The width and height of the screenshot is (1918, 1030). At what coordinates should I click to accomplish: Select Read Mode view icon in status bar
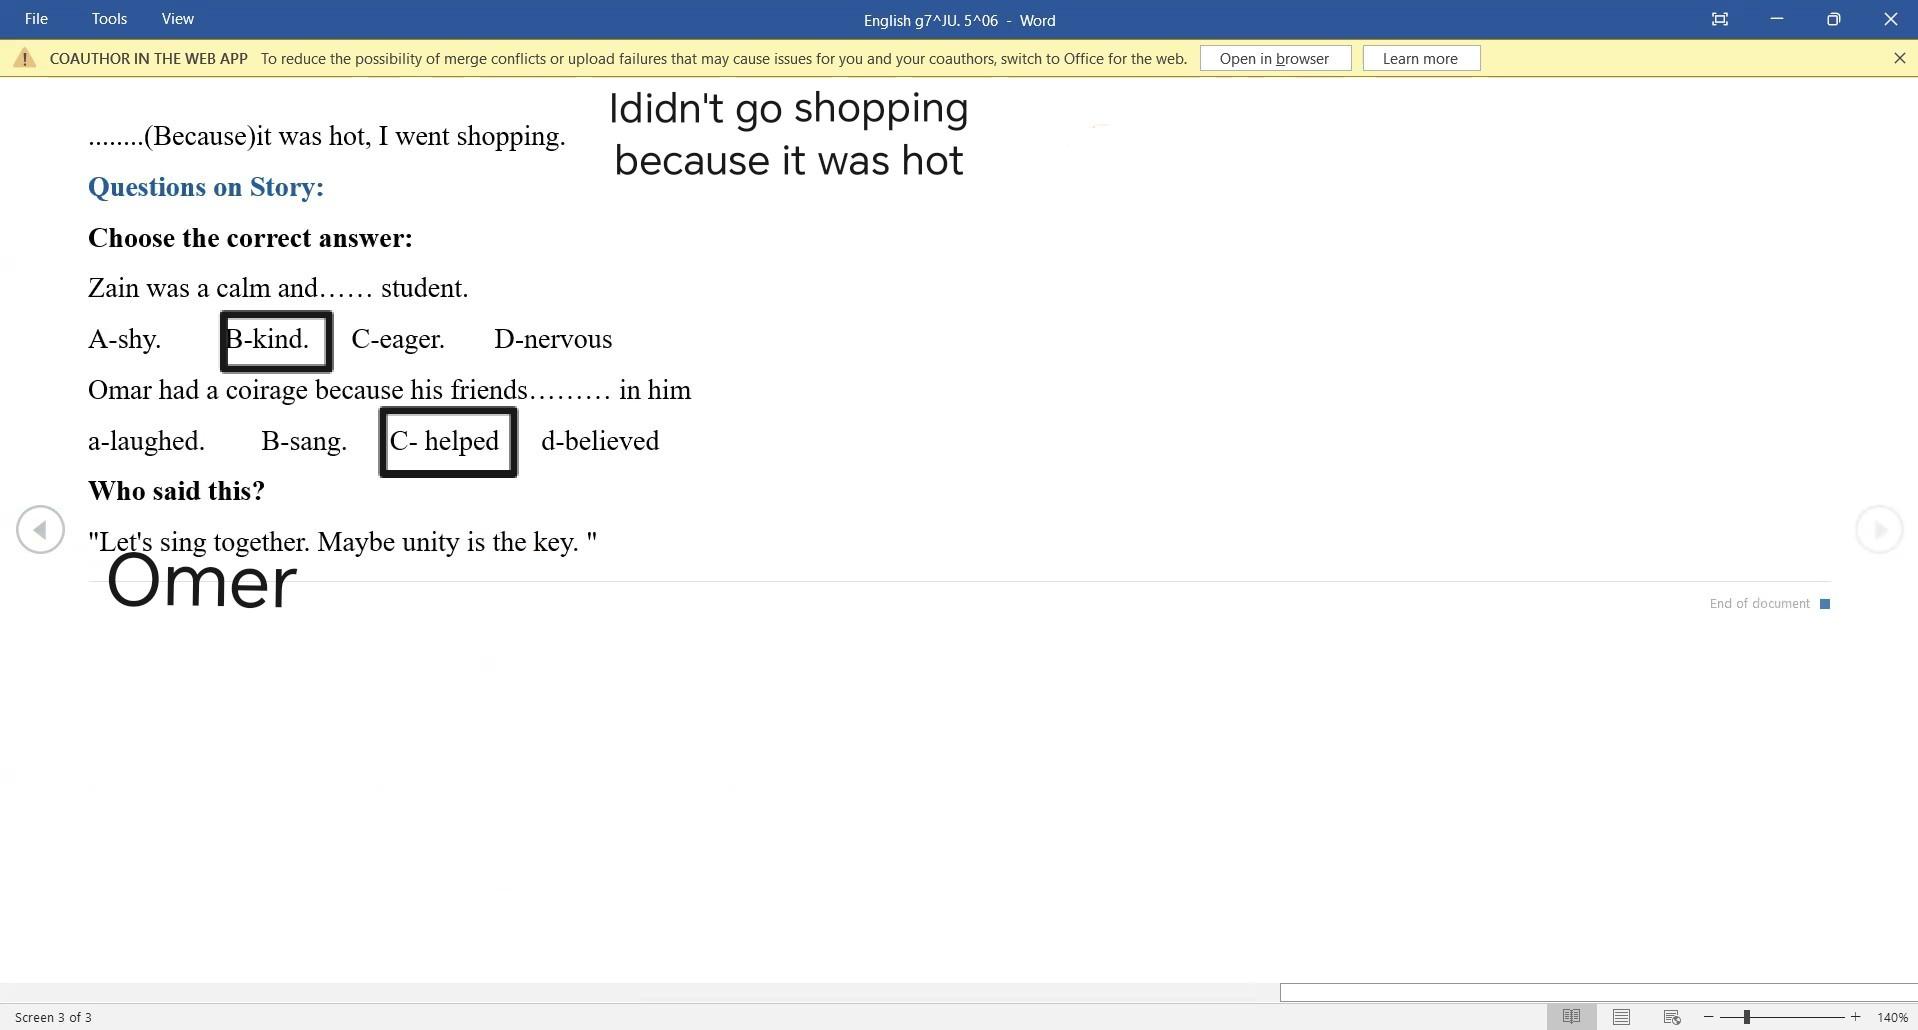(1571, 1017)
